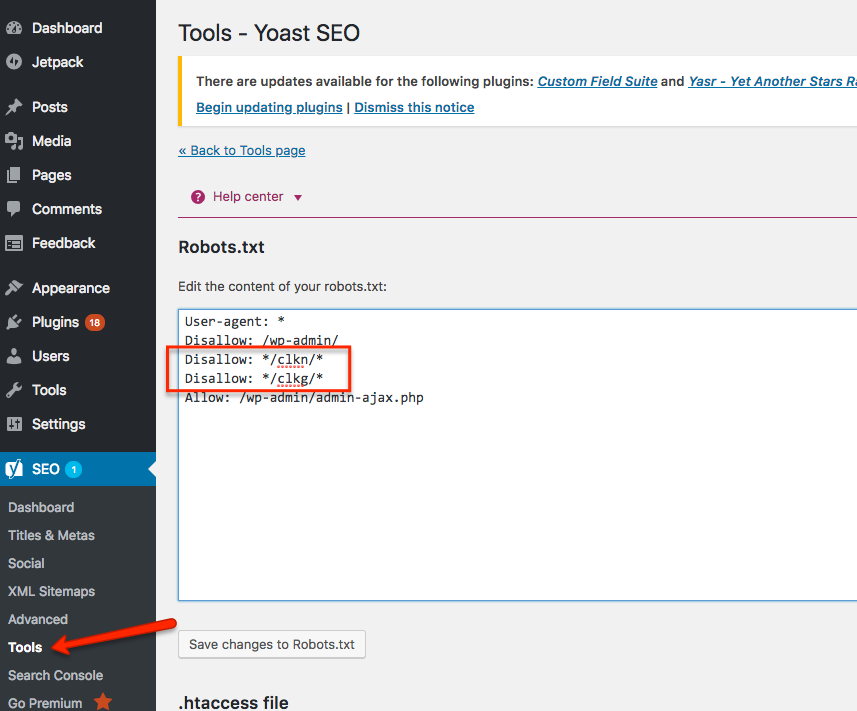Click the Tools wrench icon
Image resolution: width=857 pixels, height=711 pixels.
pyautogui.click(x=14, y=390)
